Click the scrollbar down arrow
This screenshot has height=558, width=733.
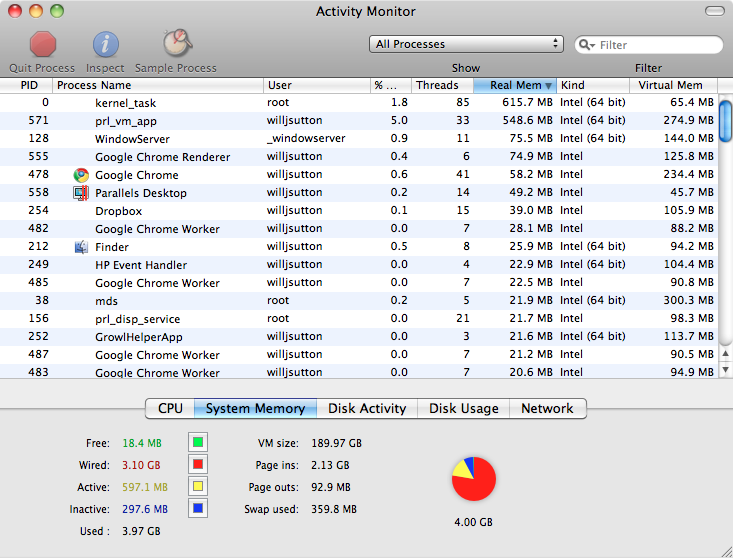(725, 371)
